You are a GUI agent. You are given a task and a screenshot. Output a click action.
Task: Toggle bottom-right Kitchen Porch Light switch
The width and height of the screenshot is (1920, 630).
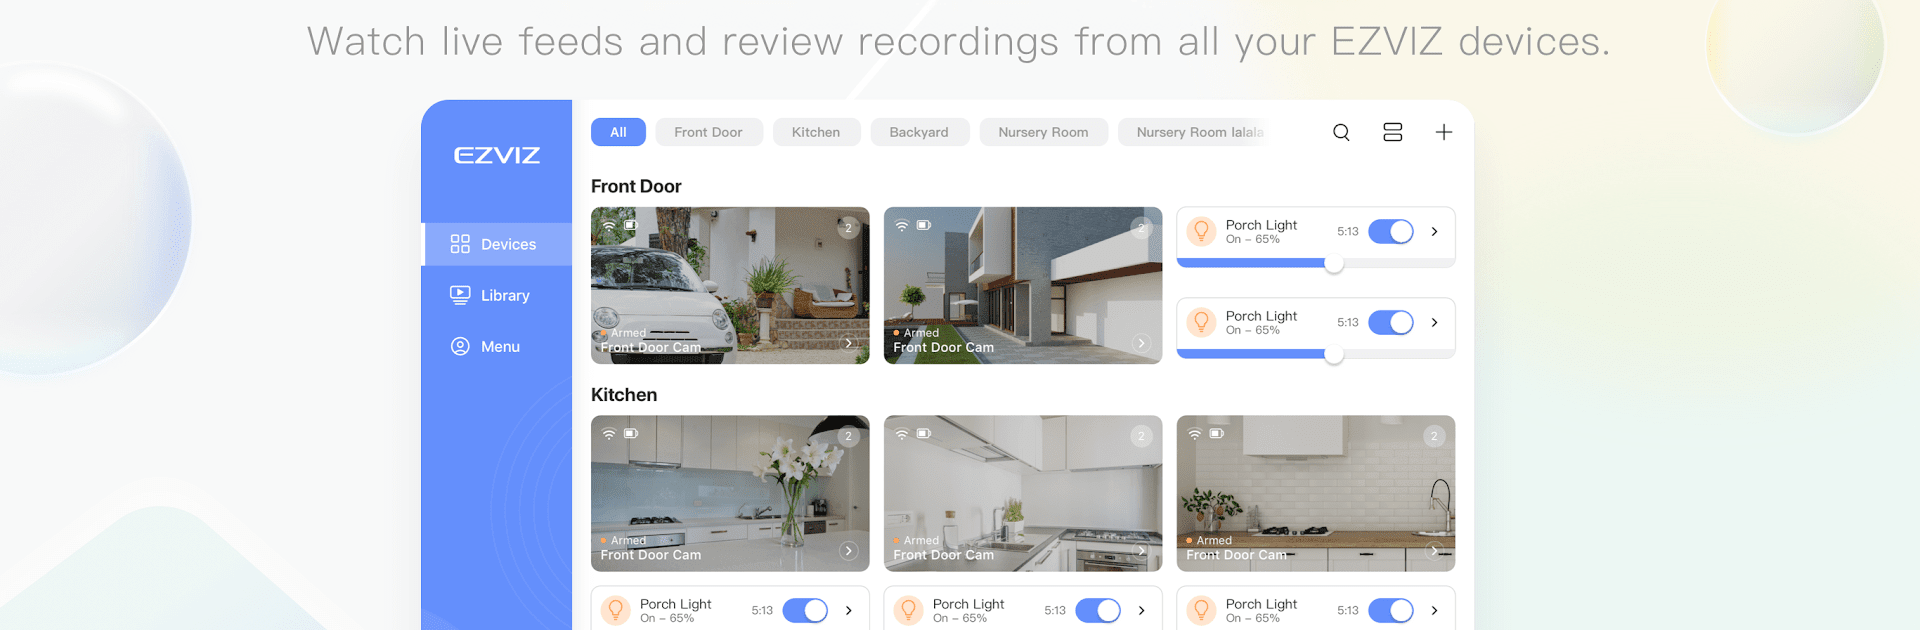pos(1391,610)
